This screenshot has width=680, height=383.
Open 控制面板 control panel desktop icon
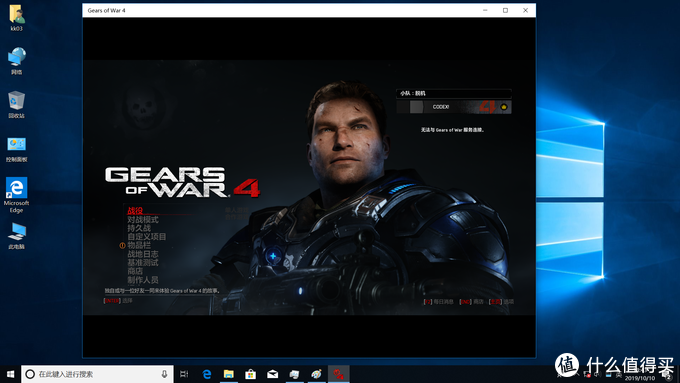(x=16, y=150)
